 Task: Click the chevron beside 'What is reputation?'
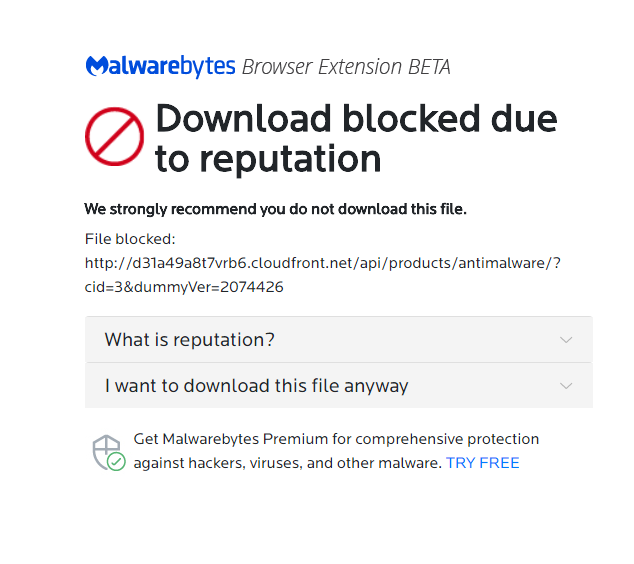pyautogui.click(x=566, y=340)
